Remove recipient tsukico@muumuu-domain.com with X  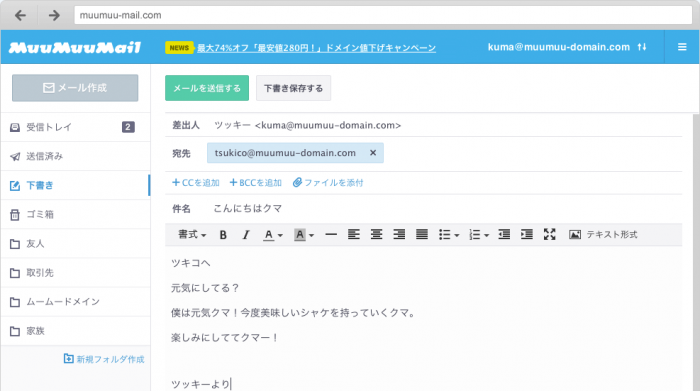pyautogui.click(x=373, y=153)
